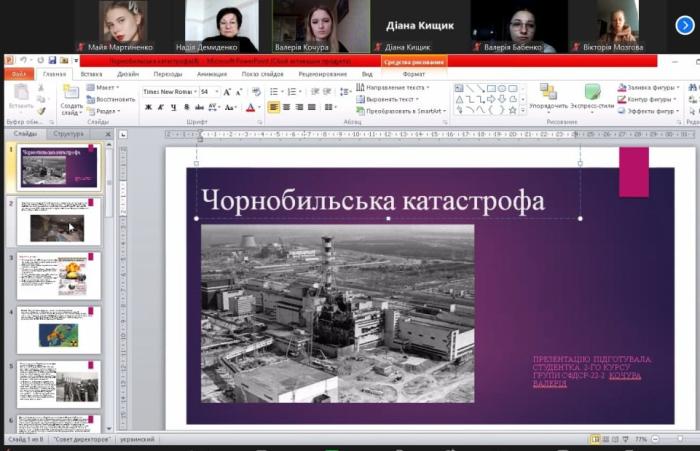Image resolution: width=700 pixels, height=451 pixels.
Task: Toggle underline (Ч) formatting
Action: tap(173, 107)
